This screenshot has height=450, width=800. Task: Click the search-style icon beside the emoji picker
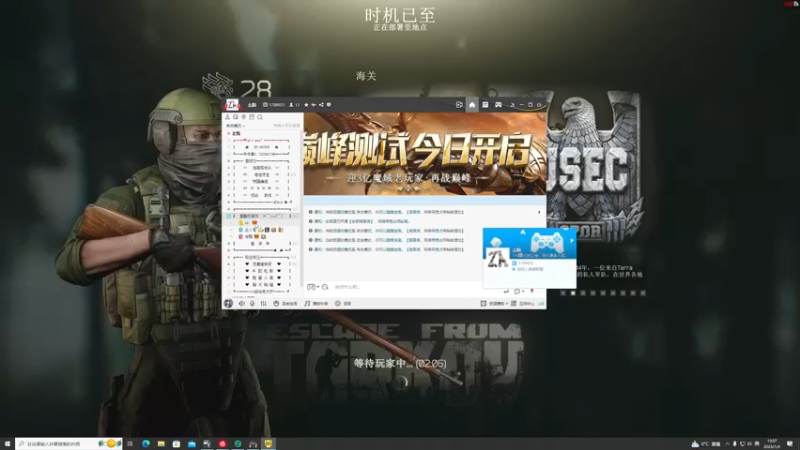325,287
